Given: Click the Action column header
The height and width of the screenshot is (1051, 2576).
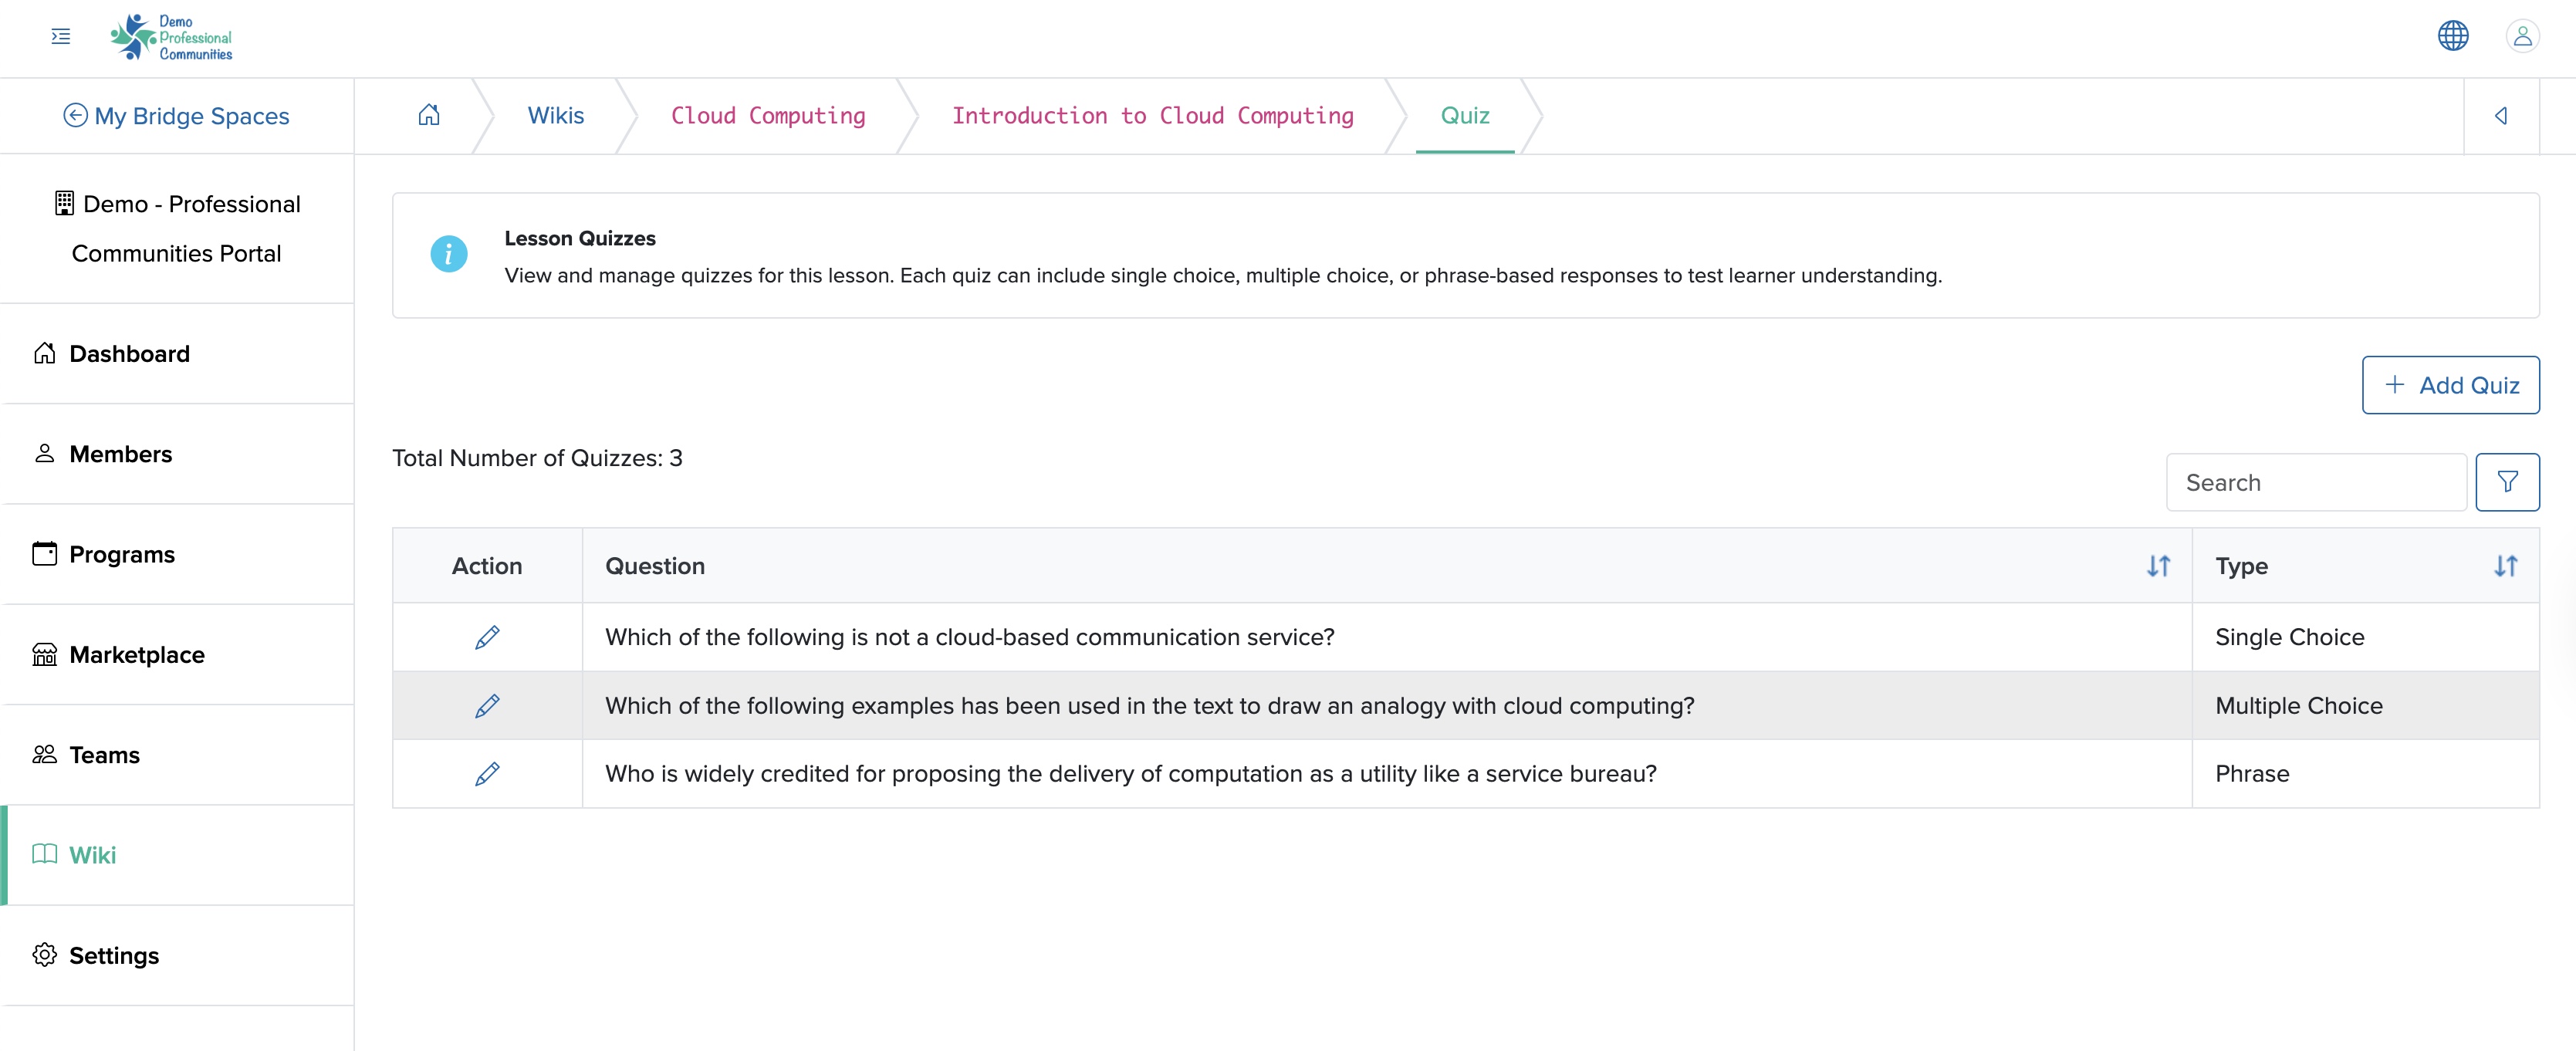Looking at the screenshot, I should coord(486,566).
